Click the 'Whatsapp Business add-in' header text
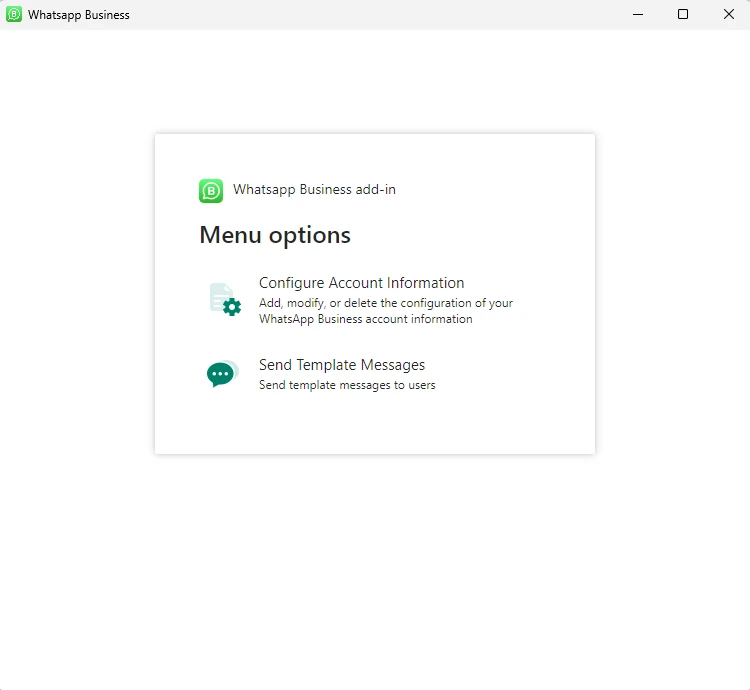 click(x=314, y=189)
